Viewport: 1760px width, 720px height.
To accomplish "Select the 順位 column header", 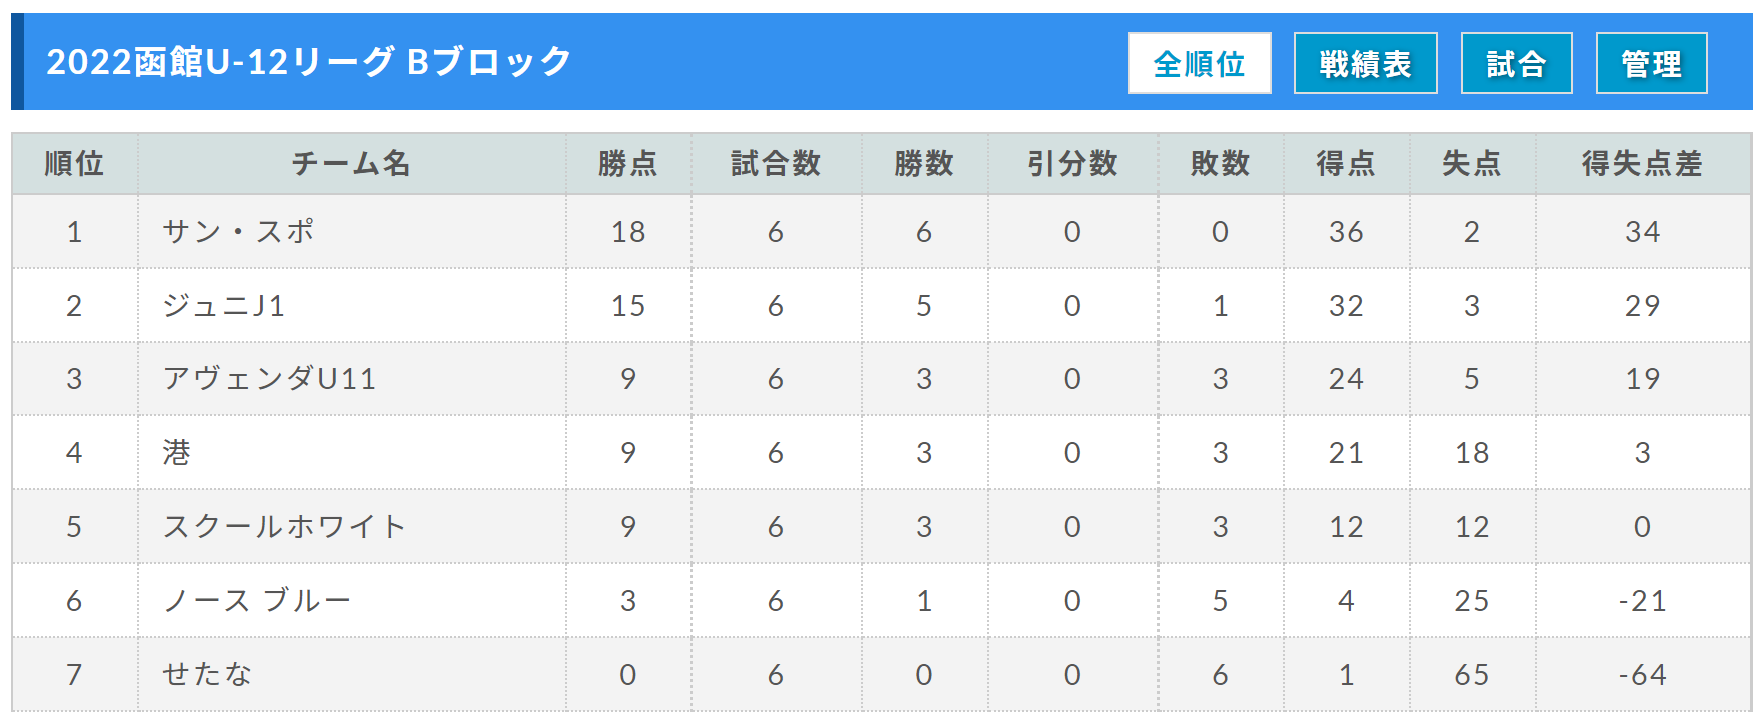I will (x=75, y=163).
